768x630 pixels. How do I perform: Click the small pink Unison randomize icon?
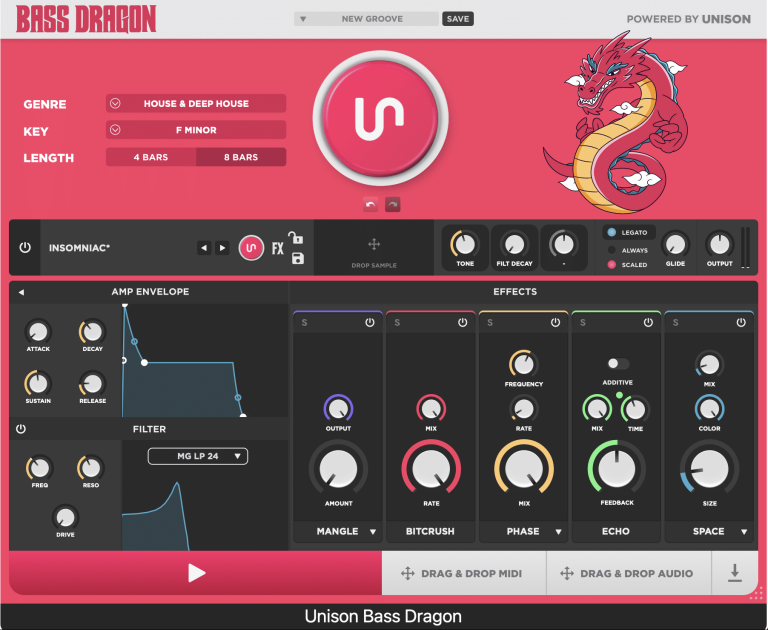(251, 248)
